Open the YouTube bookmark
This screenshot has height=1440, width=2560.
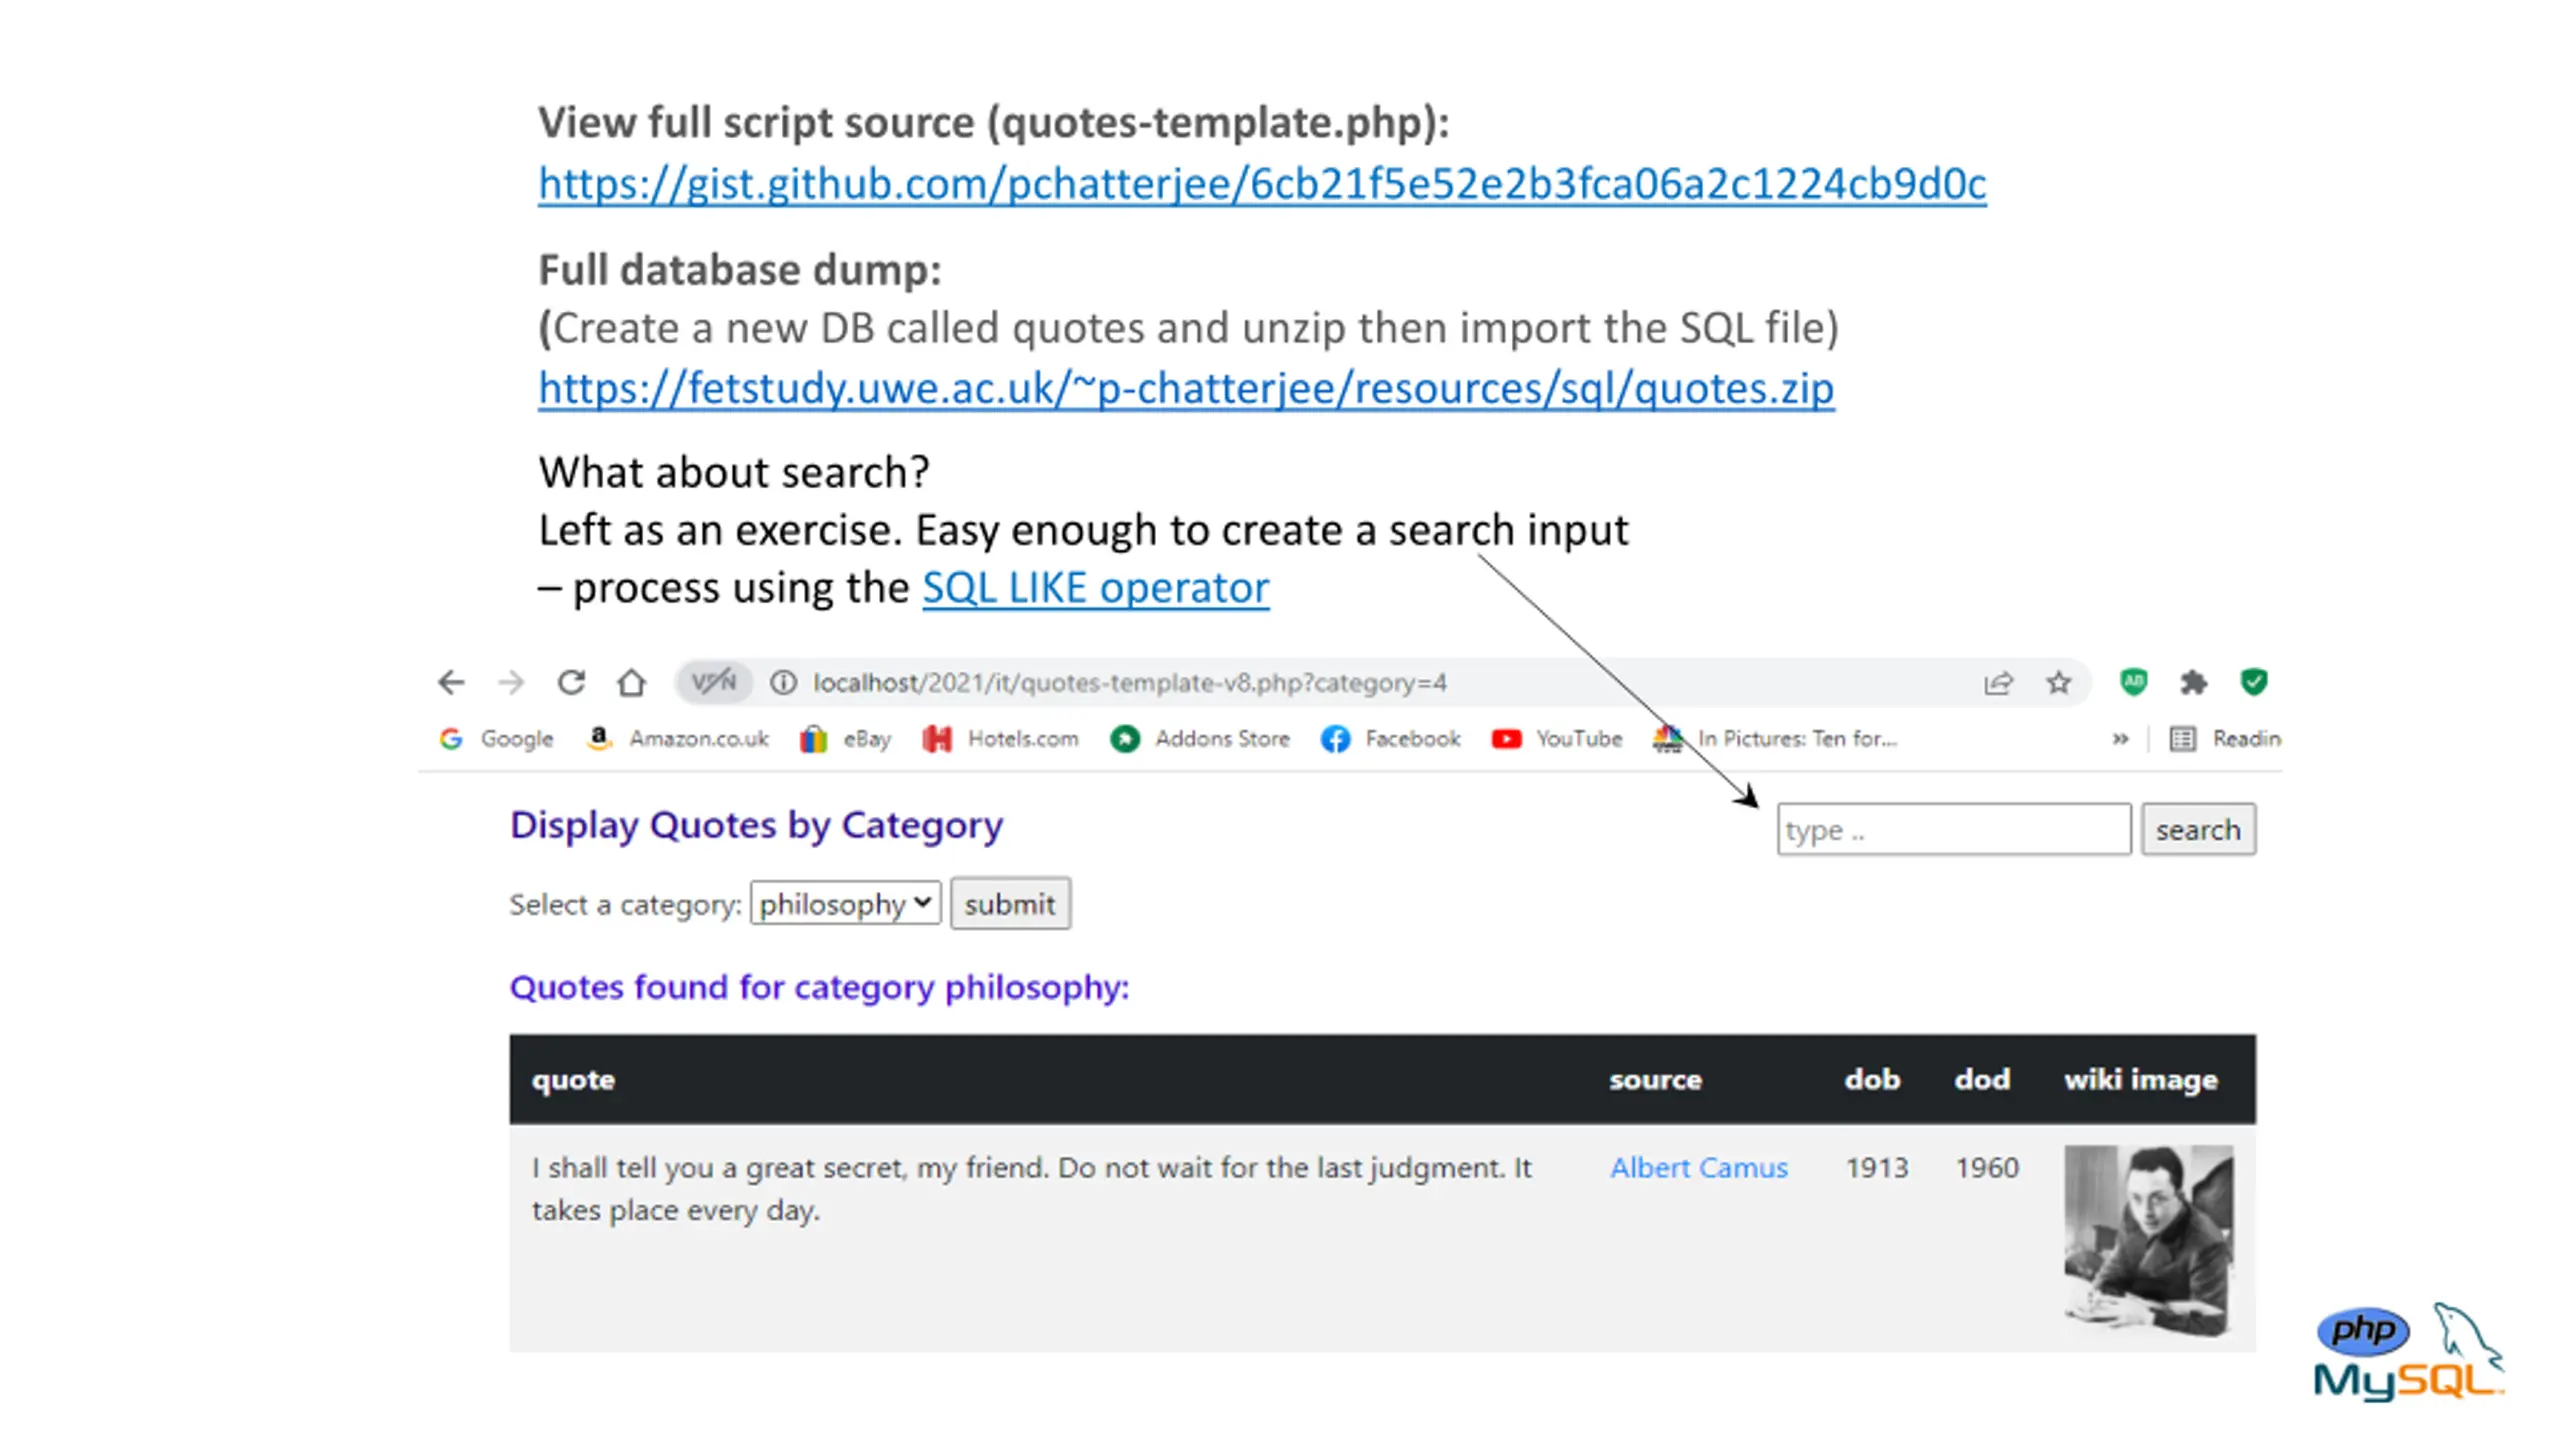pyautogui.click(x=1557, y=739)
